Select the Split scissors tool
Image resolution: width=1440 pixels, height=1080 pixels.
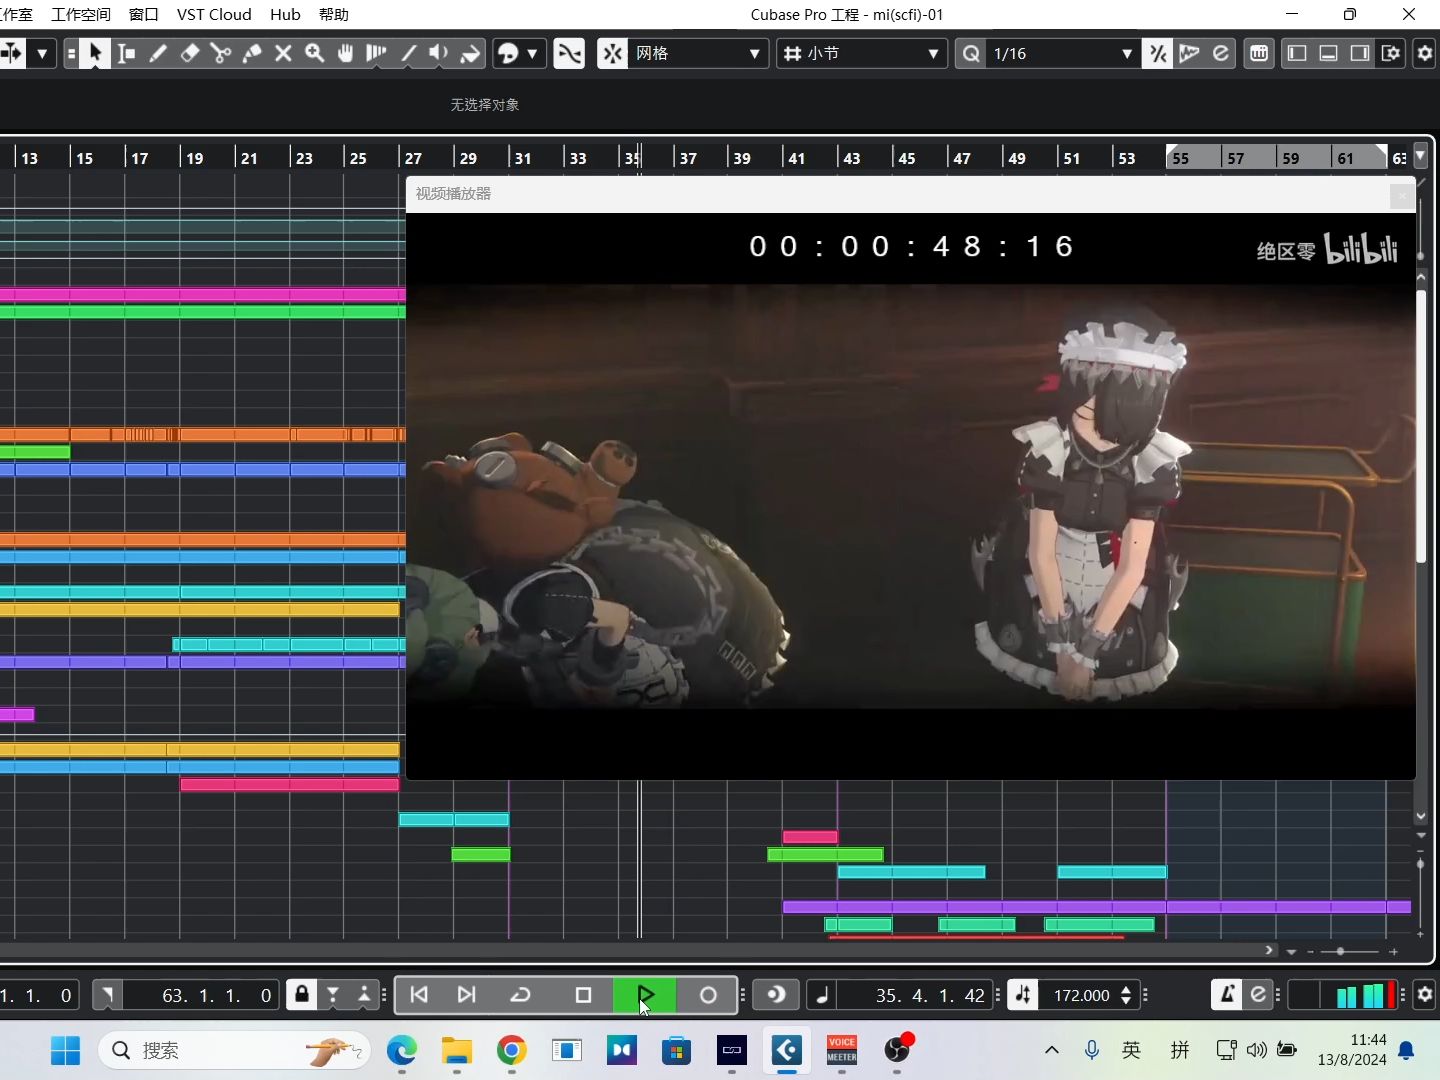coord(221,53)
